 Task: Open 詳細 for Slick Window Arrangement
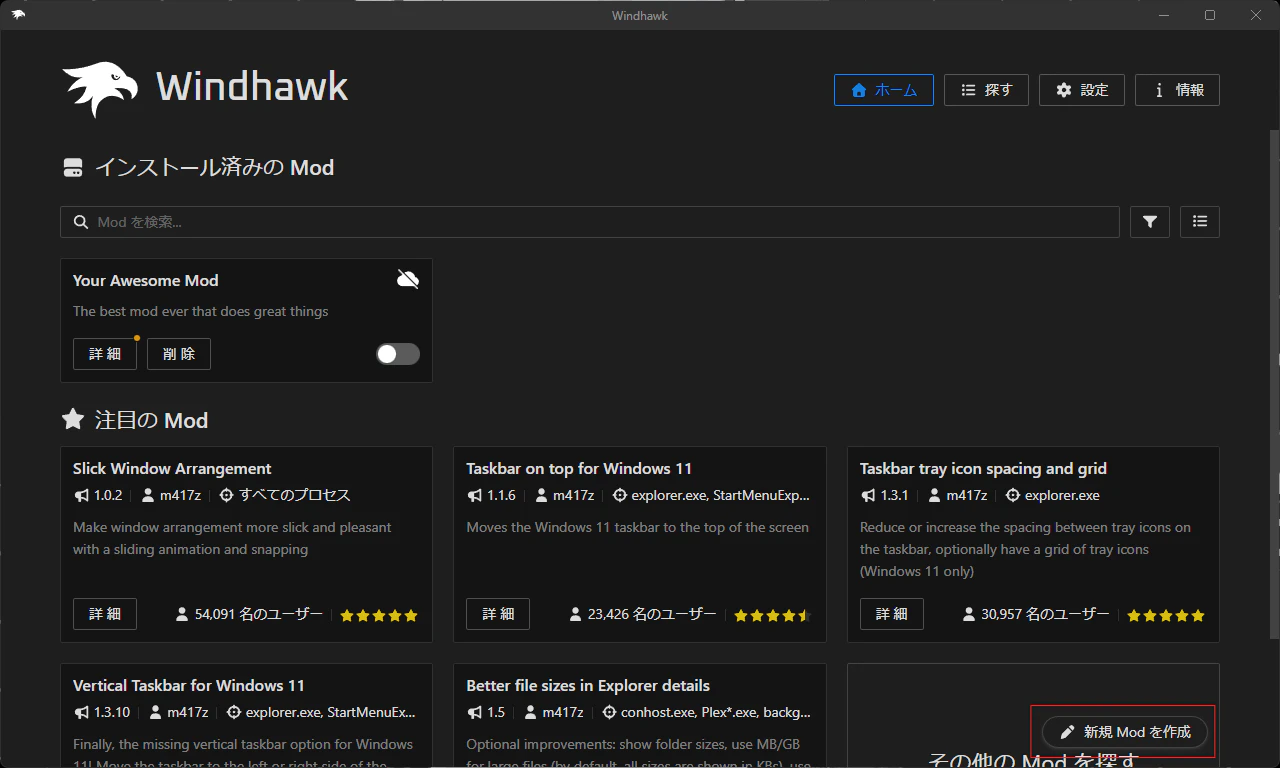point(105,614)
